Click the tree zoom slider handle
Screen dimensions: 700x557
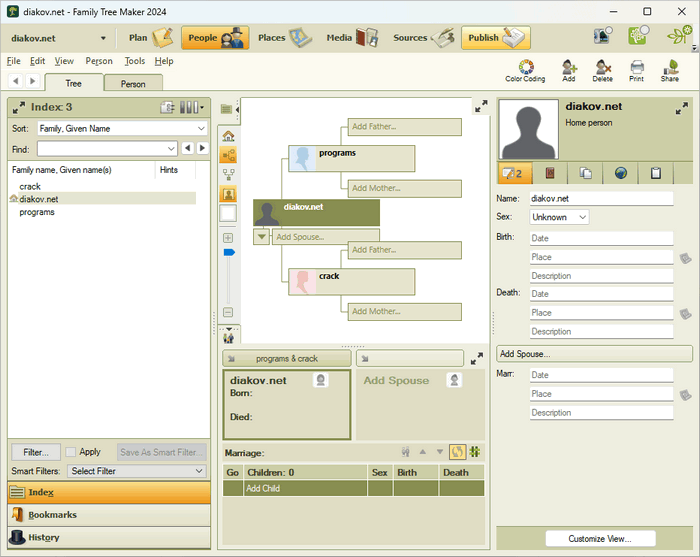228,253
